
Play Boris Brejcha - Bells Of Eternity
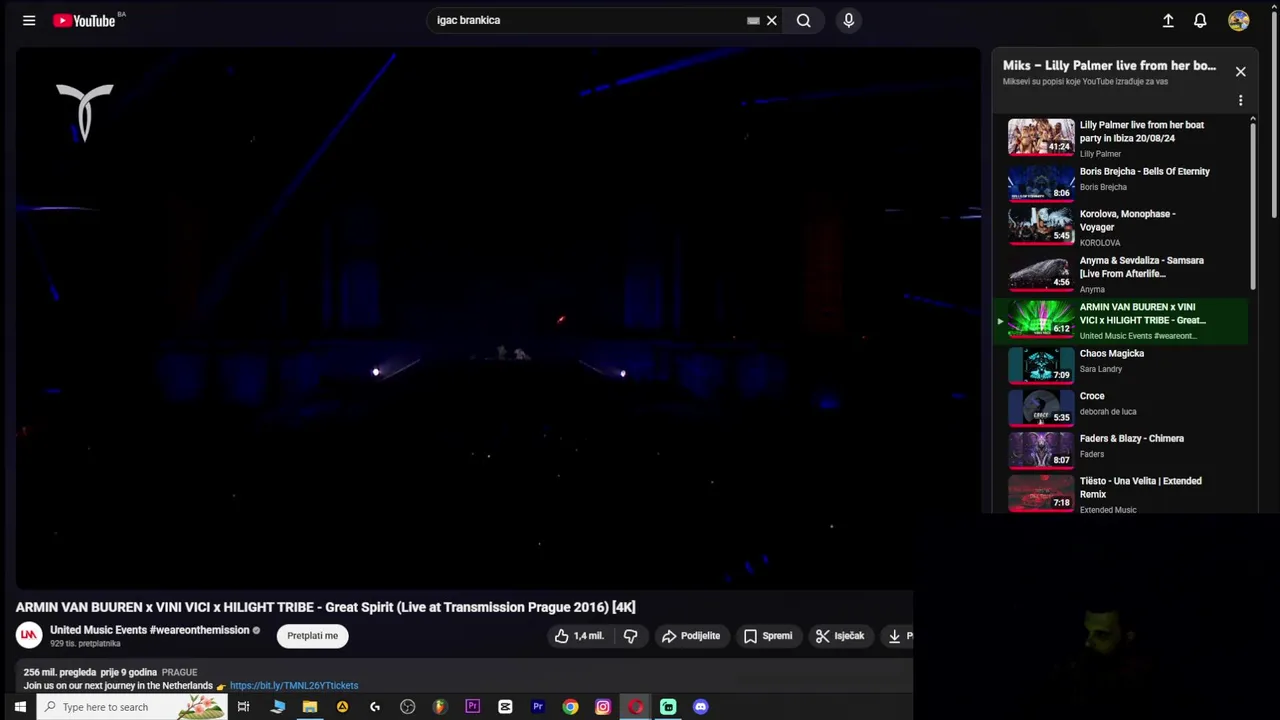coord(1120,182)
